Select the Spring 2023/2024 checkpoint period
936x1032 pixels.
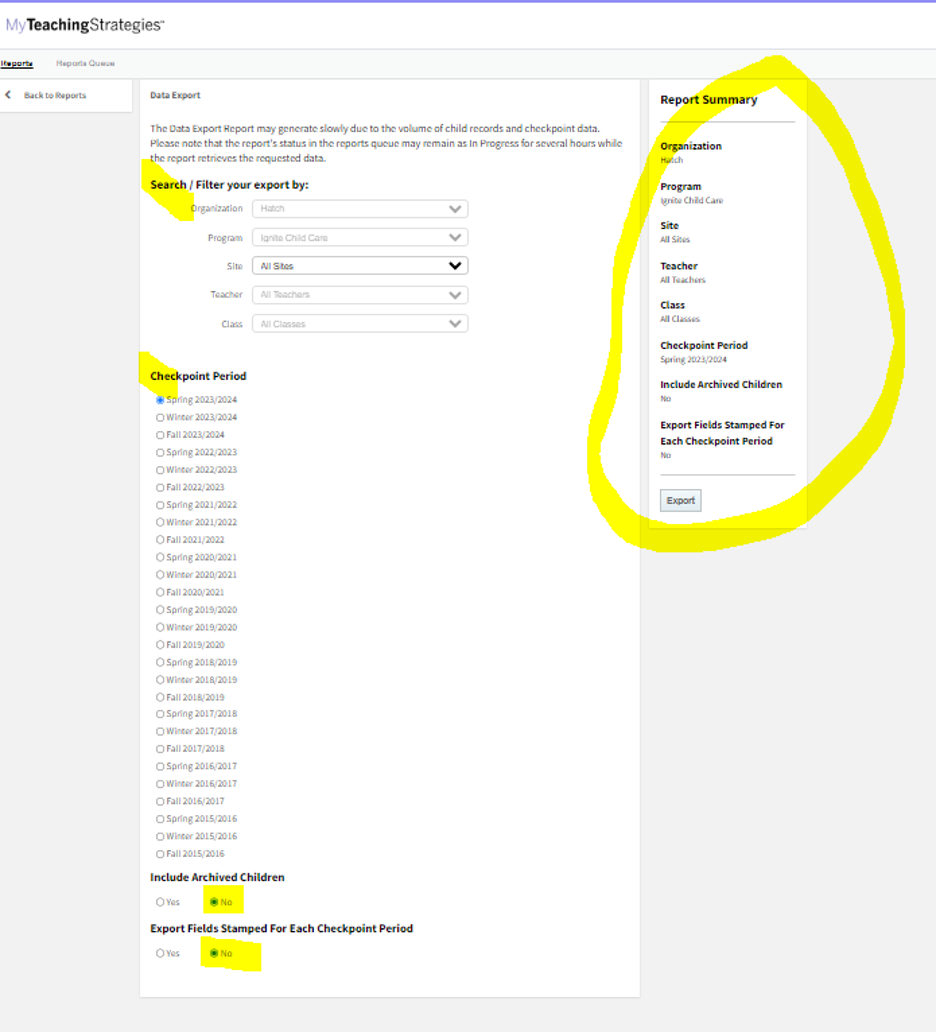(160, 400)
